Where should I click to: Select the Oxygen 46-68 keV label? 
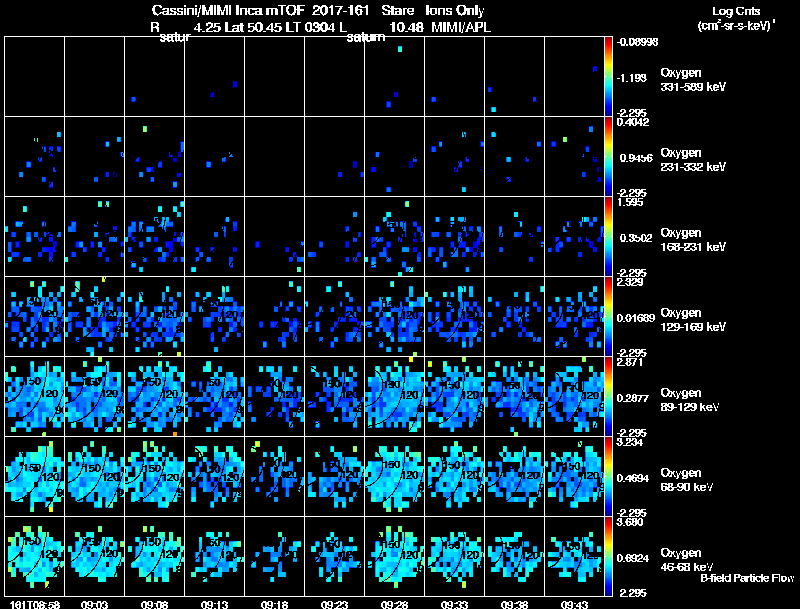pyautogui.click(x=687, y=560)
